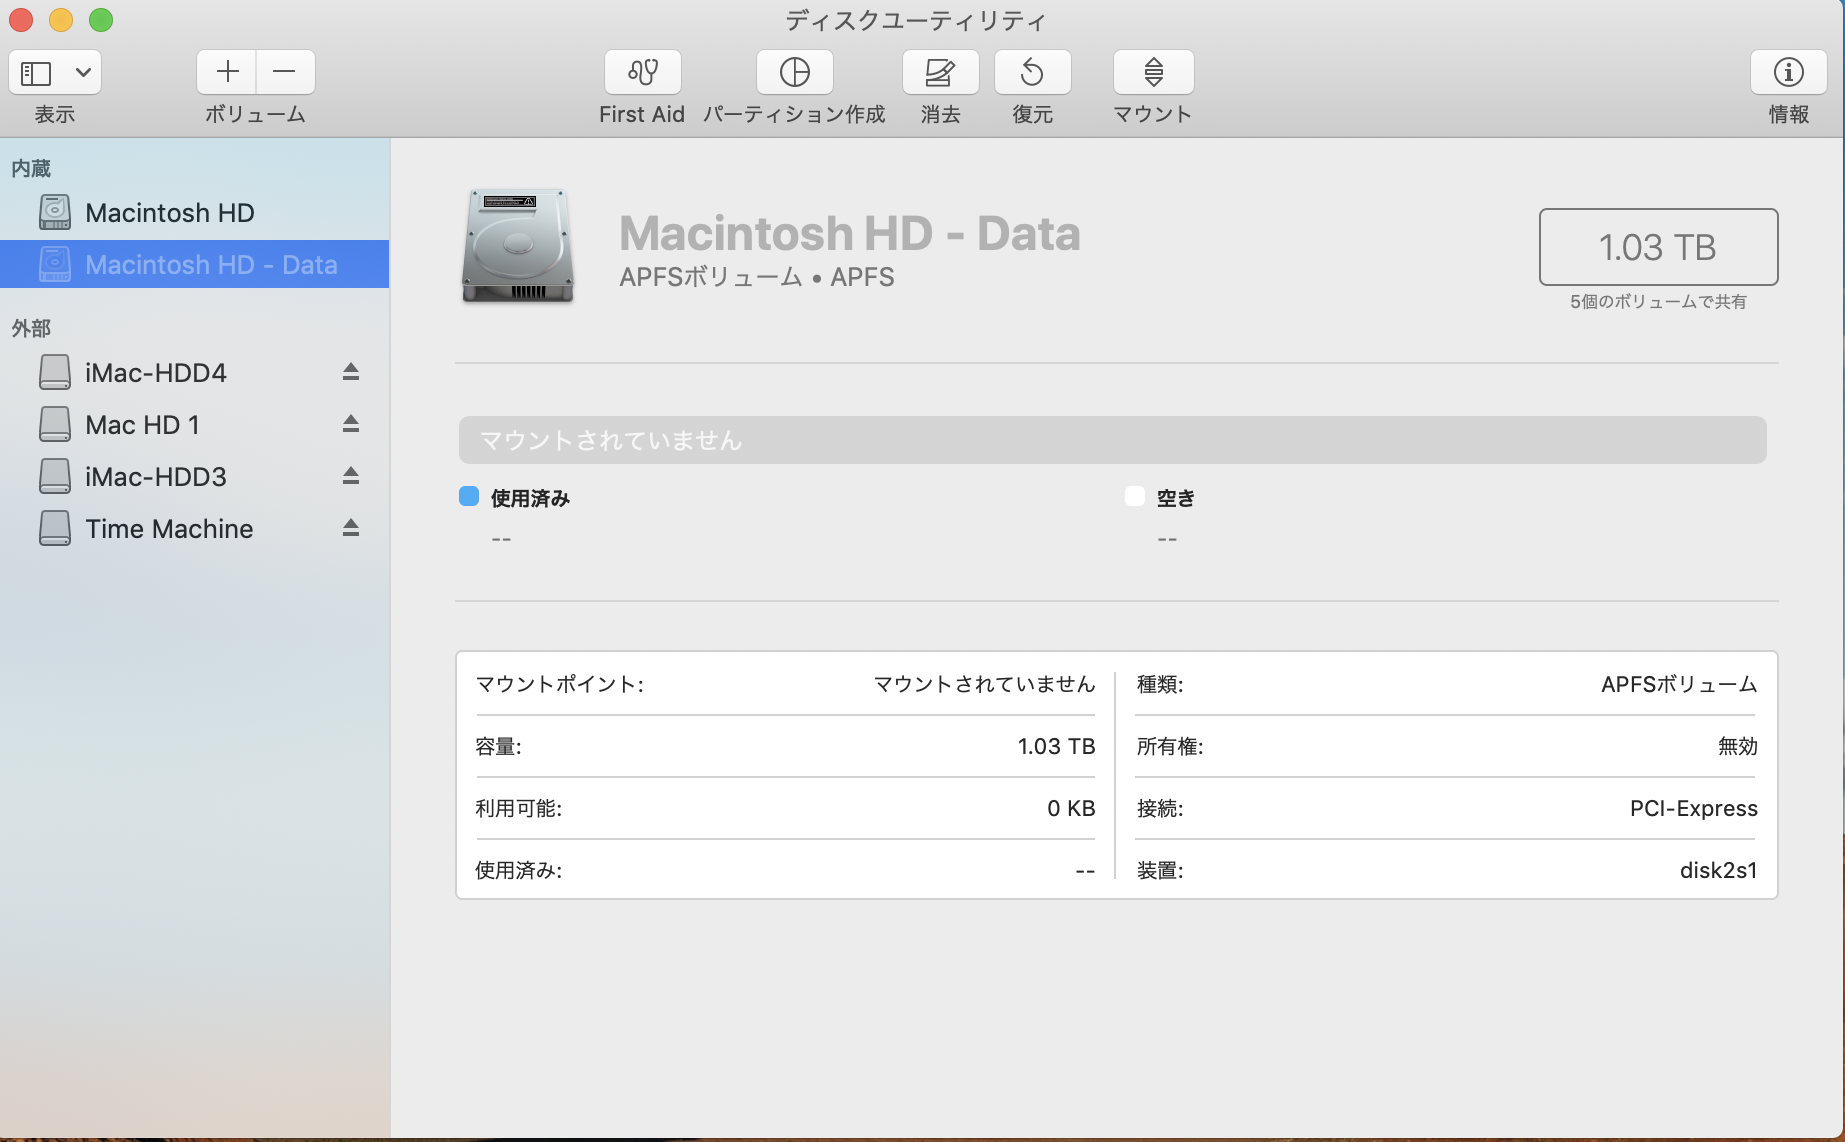1845x1142 pixels.
Task: Click the 1.03 TB capacity box
Action: point(1657,247)
